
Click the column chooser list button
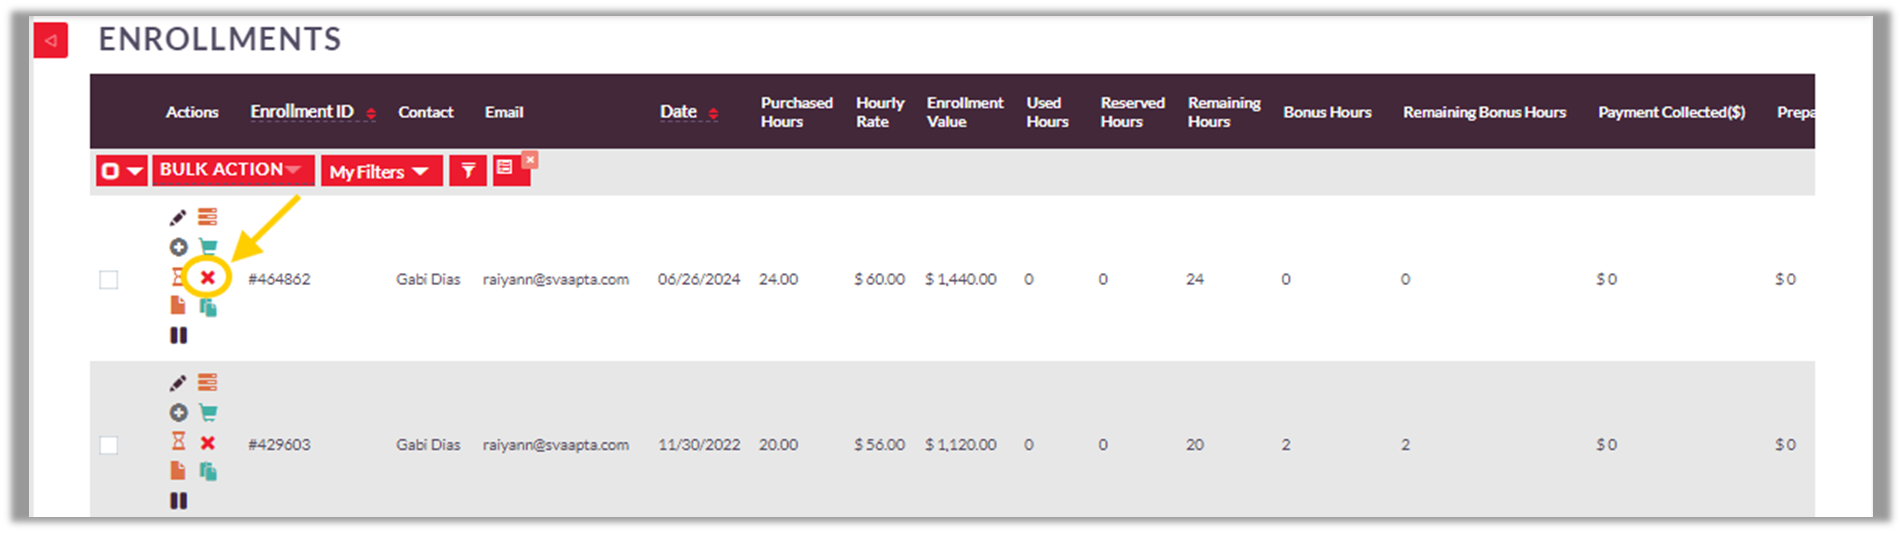coord(506,170)
